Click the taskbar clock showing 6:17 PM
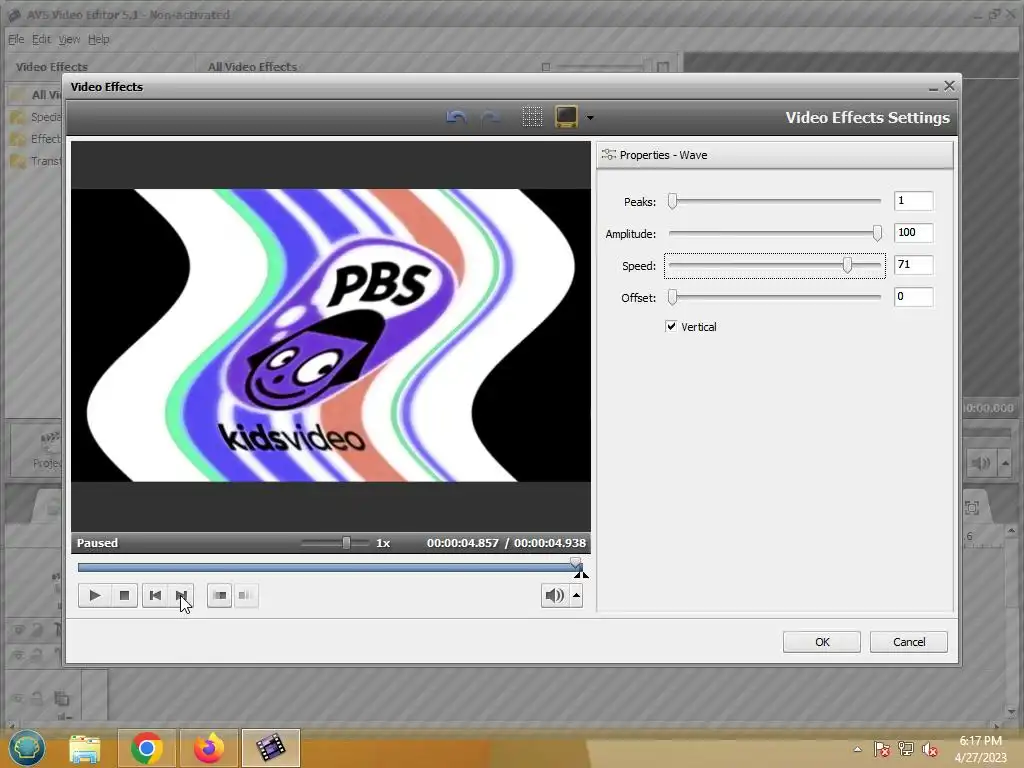This screenshot has height=768, width=1024. point(980,749)
